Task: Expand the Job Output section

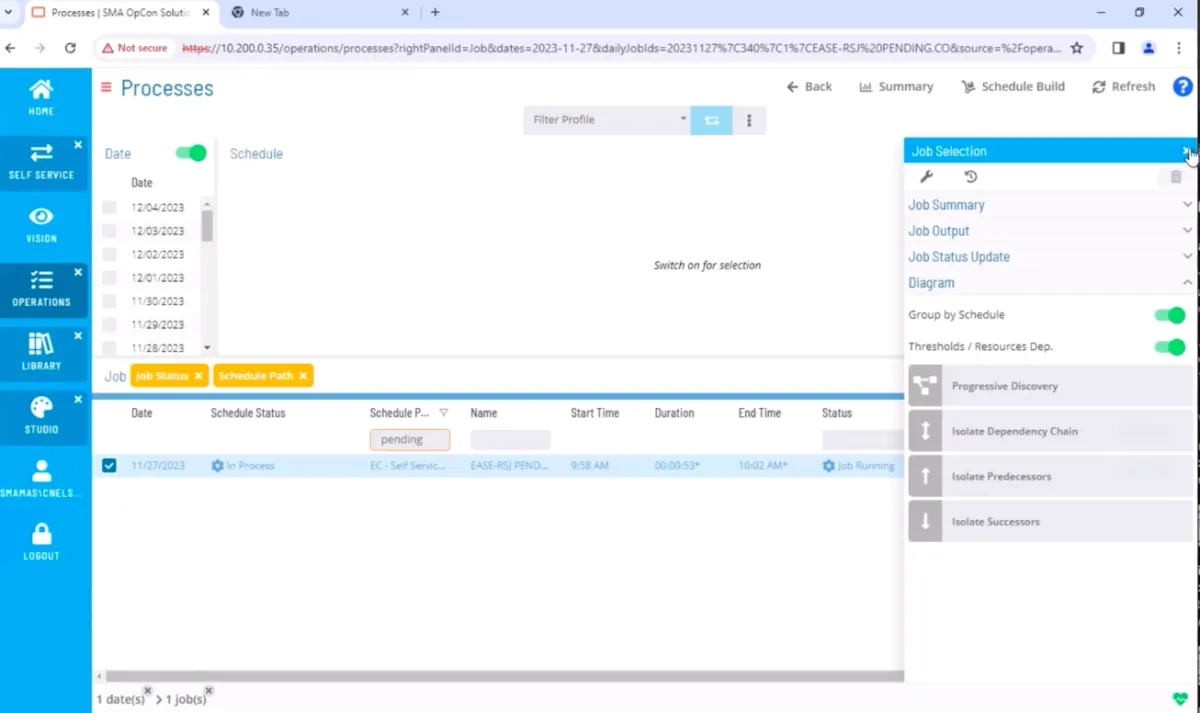Action: point(1050,231)
